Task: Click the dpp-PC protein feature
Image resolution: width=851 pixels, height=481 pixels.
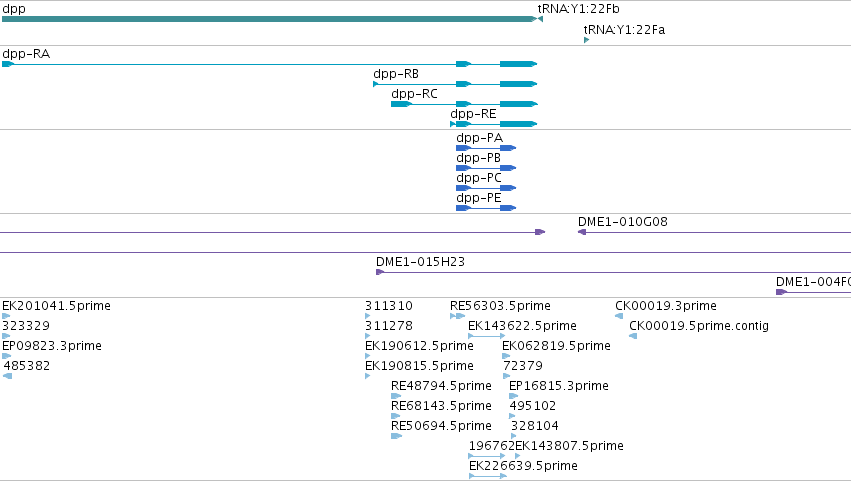Action: coord(486,188)
